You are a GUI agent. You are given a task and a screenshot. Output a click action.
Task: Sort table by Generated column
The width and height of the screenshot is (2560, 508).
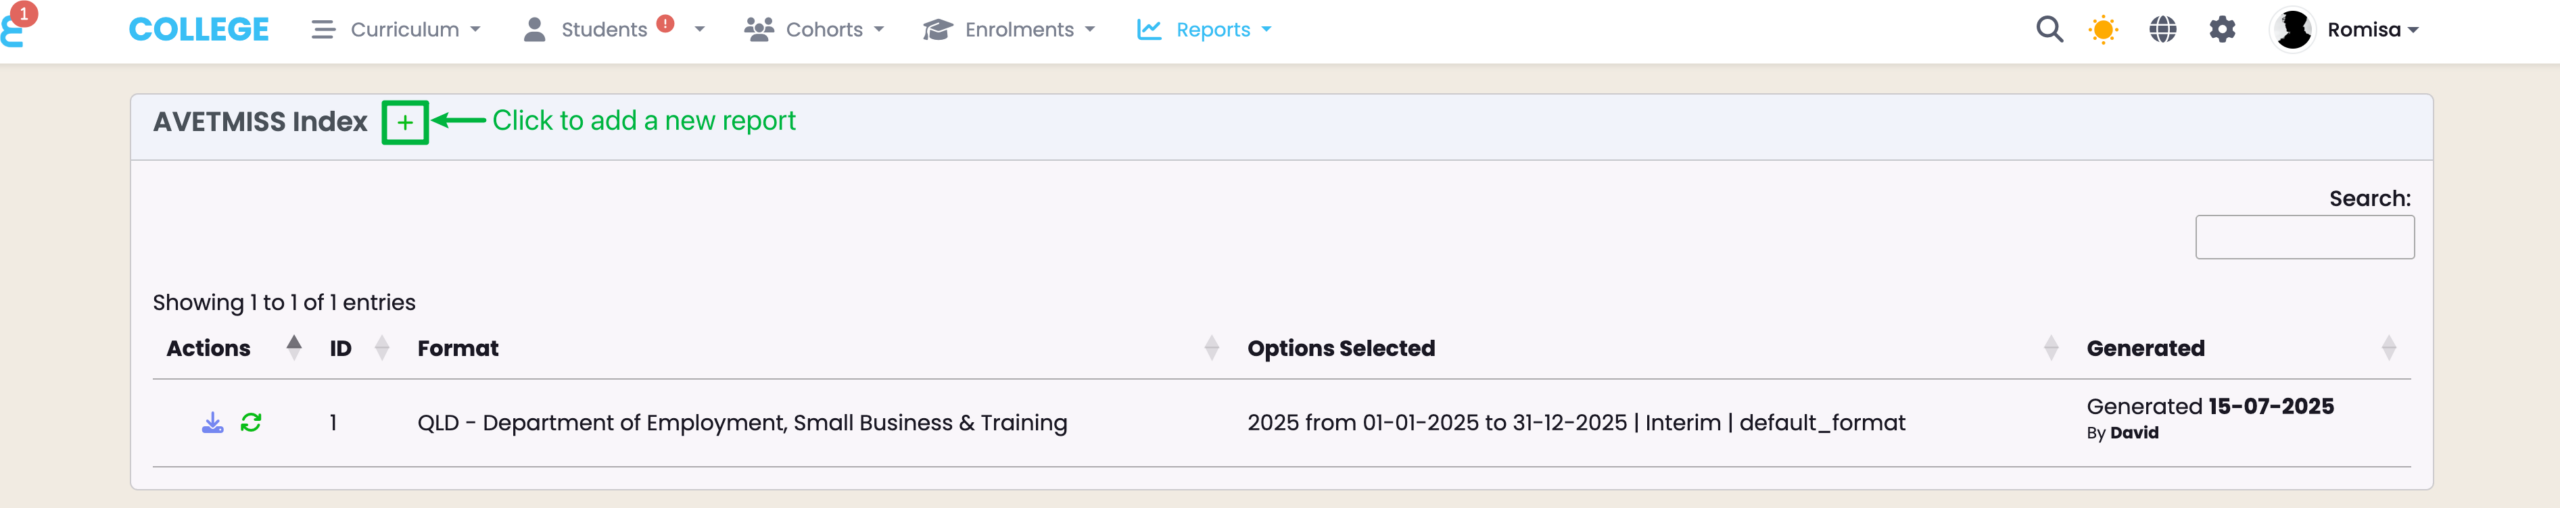click(2145, 348)
